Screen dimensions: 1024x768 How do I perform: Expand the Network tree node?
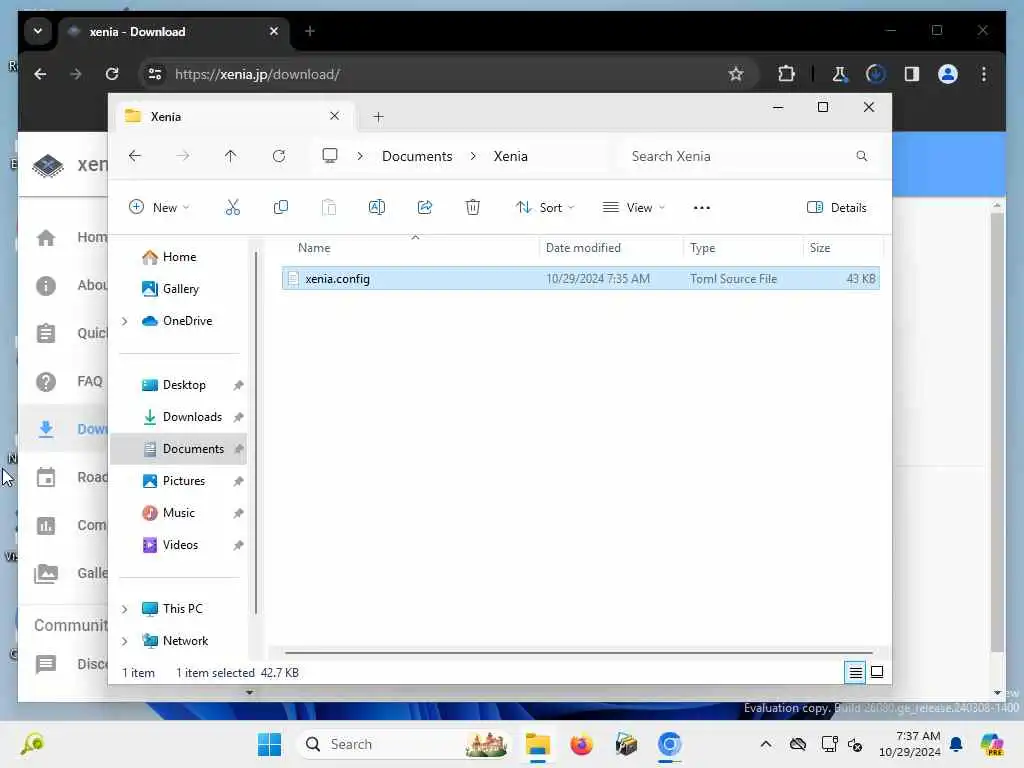[x=125, y=641]
